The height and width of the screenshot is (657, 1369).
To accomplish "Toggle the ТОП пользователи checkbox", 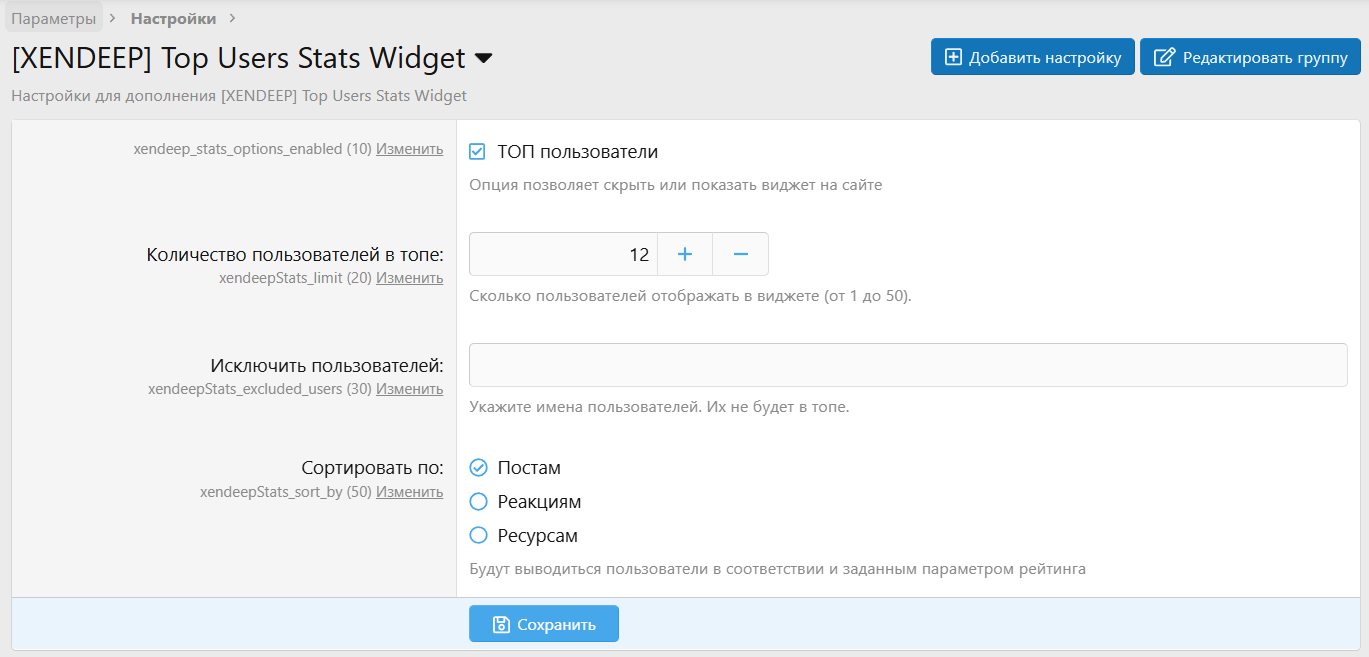I will (478, 152).
